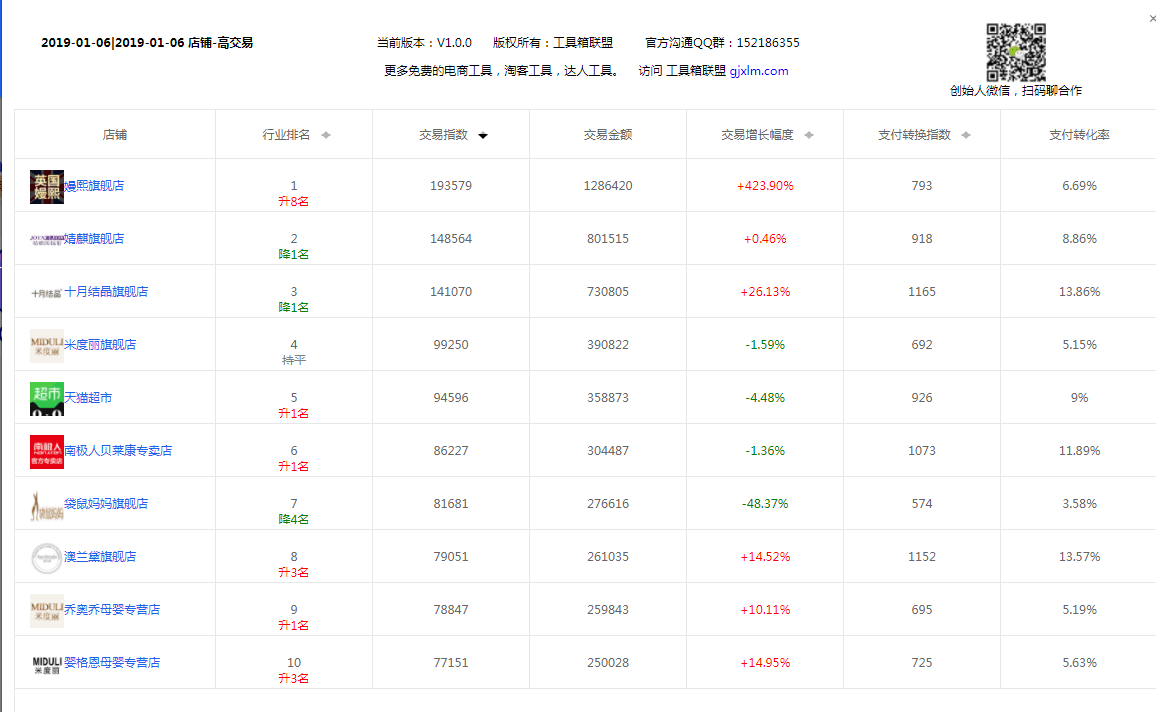Click the QQ group number 152186355
The height and width of the screenshot is (712, 1156).
click(x=768, y=43)
